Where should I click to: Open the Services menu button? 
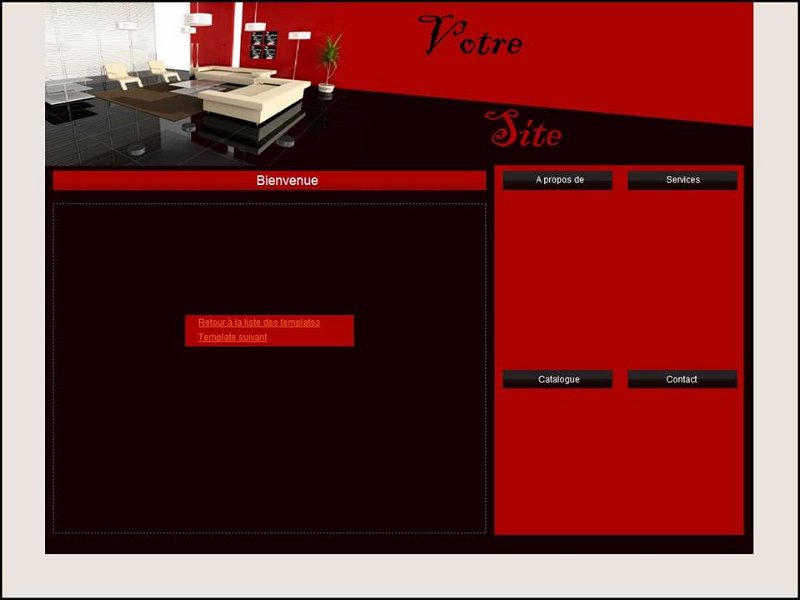point(682,180)
